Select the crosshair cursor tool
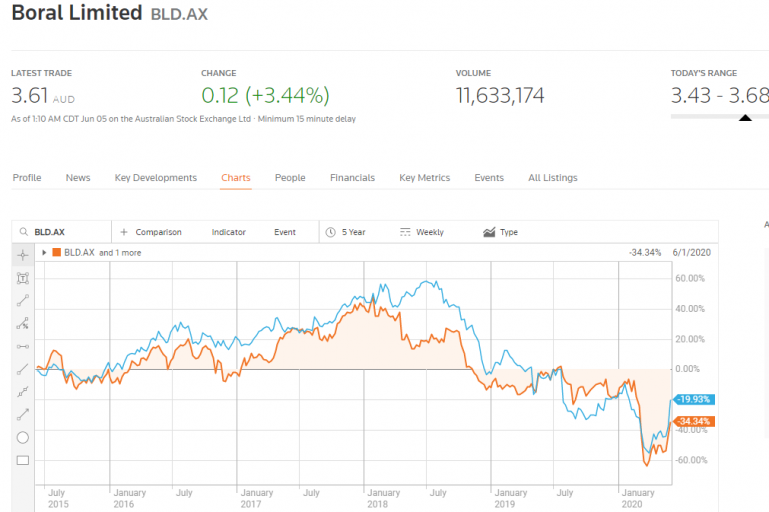Viewport: 769px width, 512px height. (23, 255)
